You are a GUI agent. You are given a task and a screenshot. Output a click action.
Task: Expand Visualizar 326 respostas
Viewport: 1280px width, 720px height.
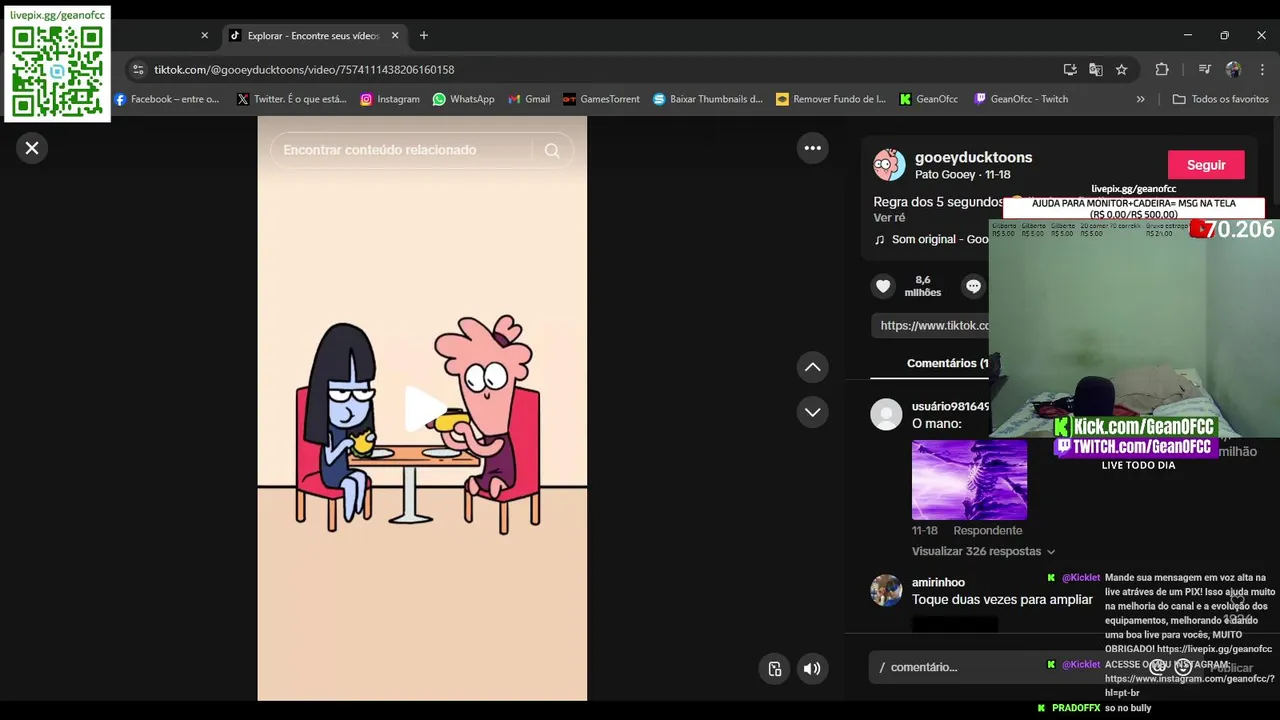tap(983, 551)
